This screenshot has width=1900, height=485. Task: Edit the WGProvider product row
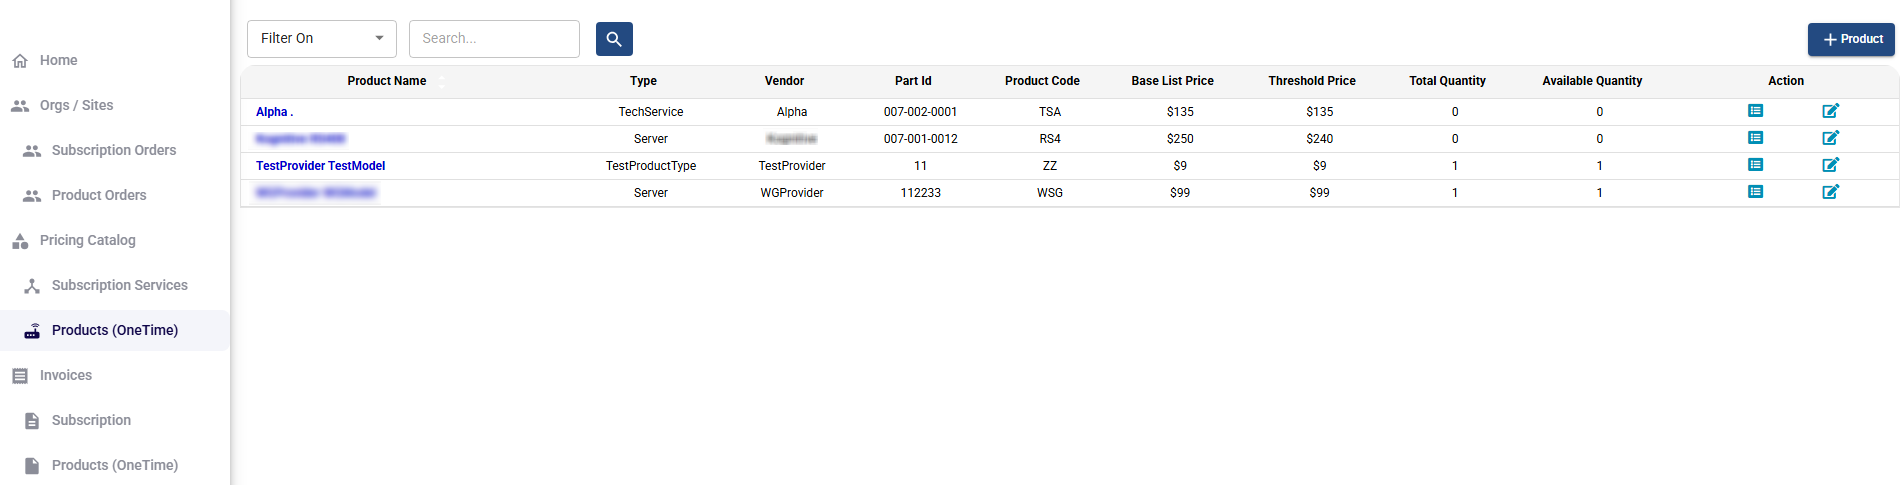[1830, 192]
